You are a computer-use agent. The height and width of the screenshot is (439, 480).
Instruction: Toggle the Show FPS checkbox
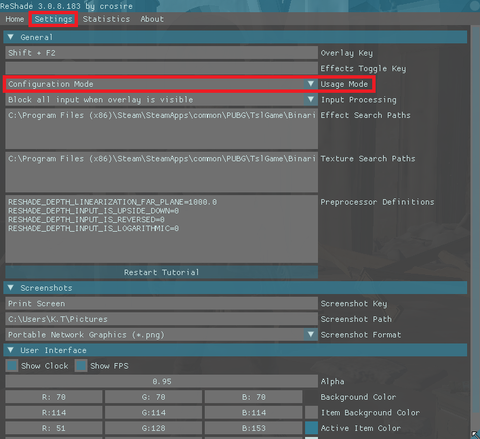[81, 366]
